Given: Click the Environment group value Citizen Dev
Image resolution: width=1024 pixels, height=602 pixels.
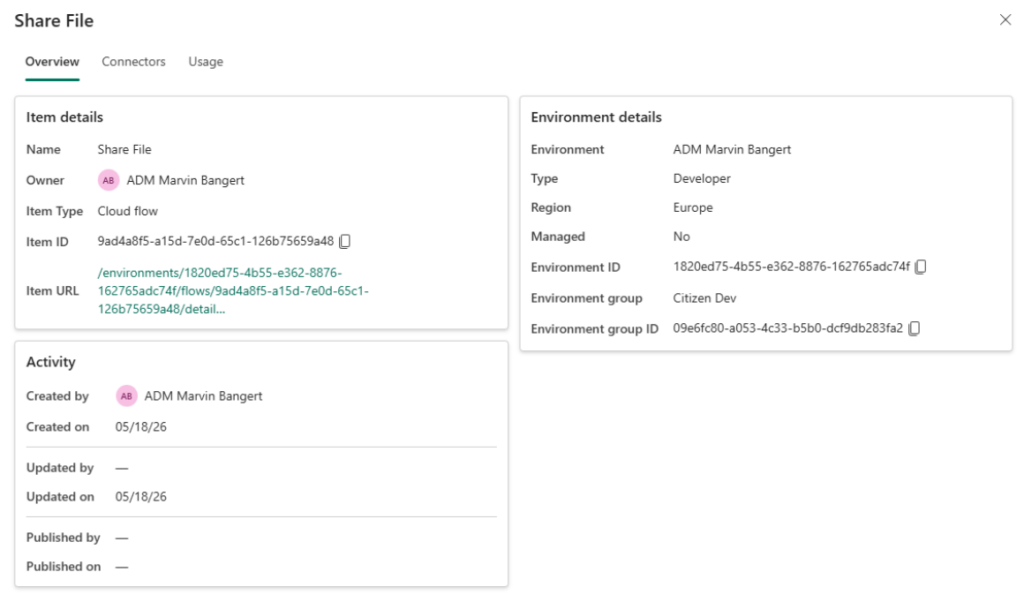Looking at the screenshot, I should coord(704,298).
